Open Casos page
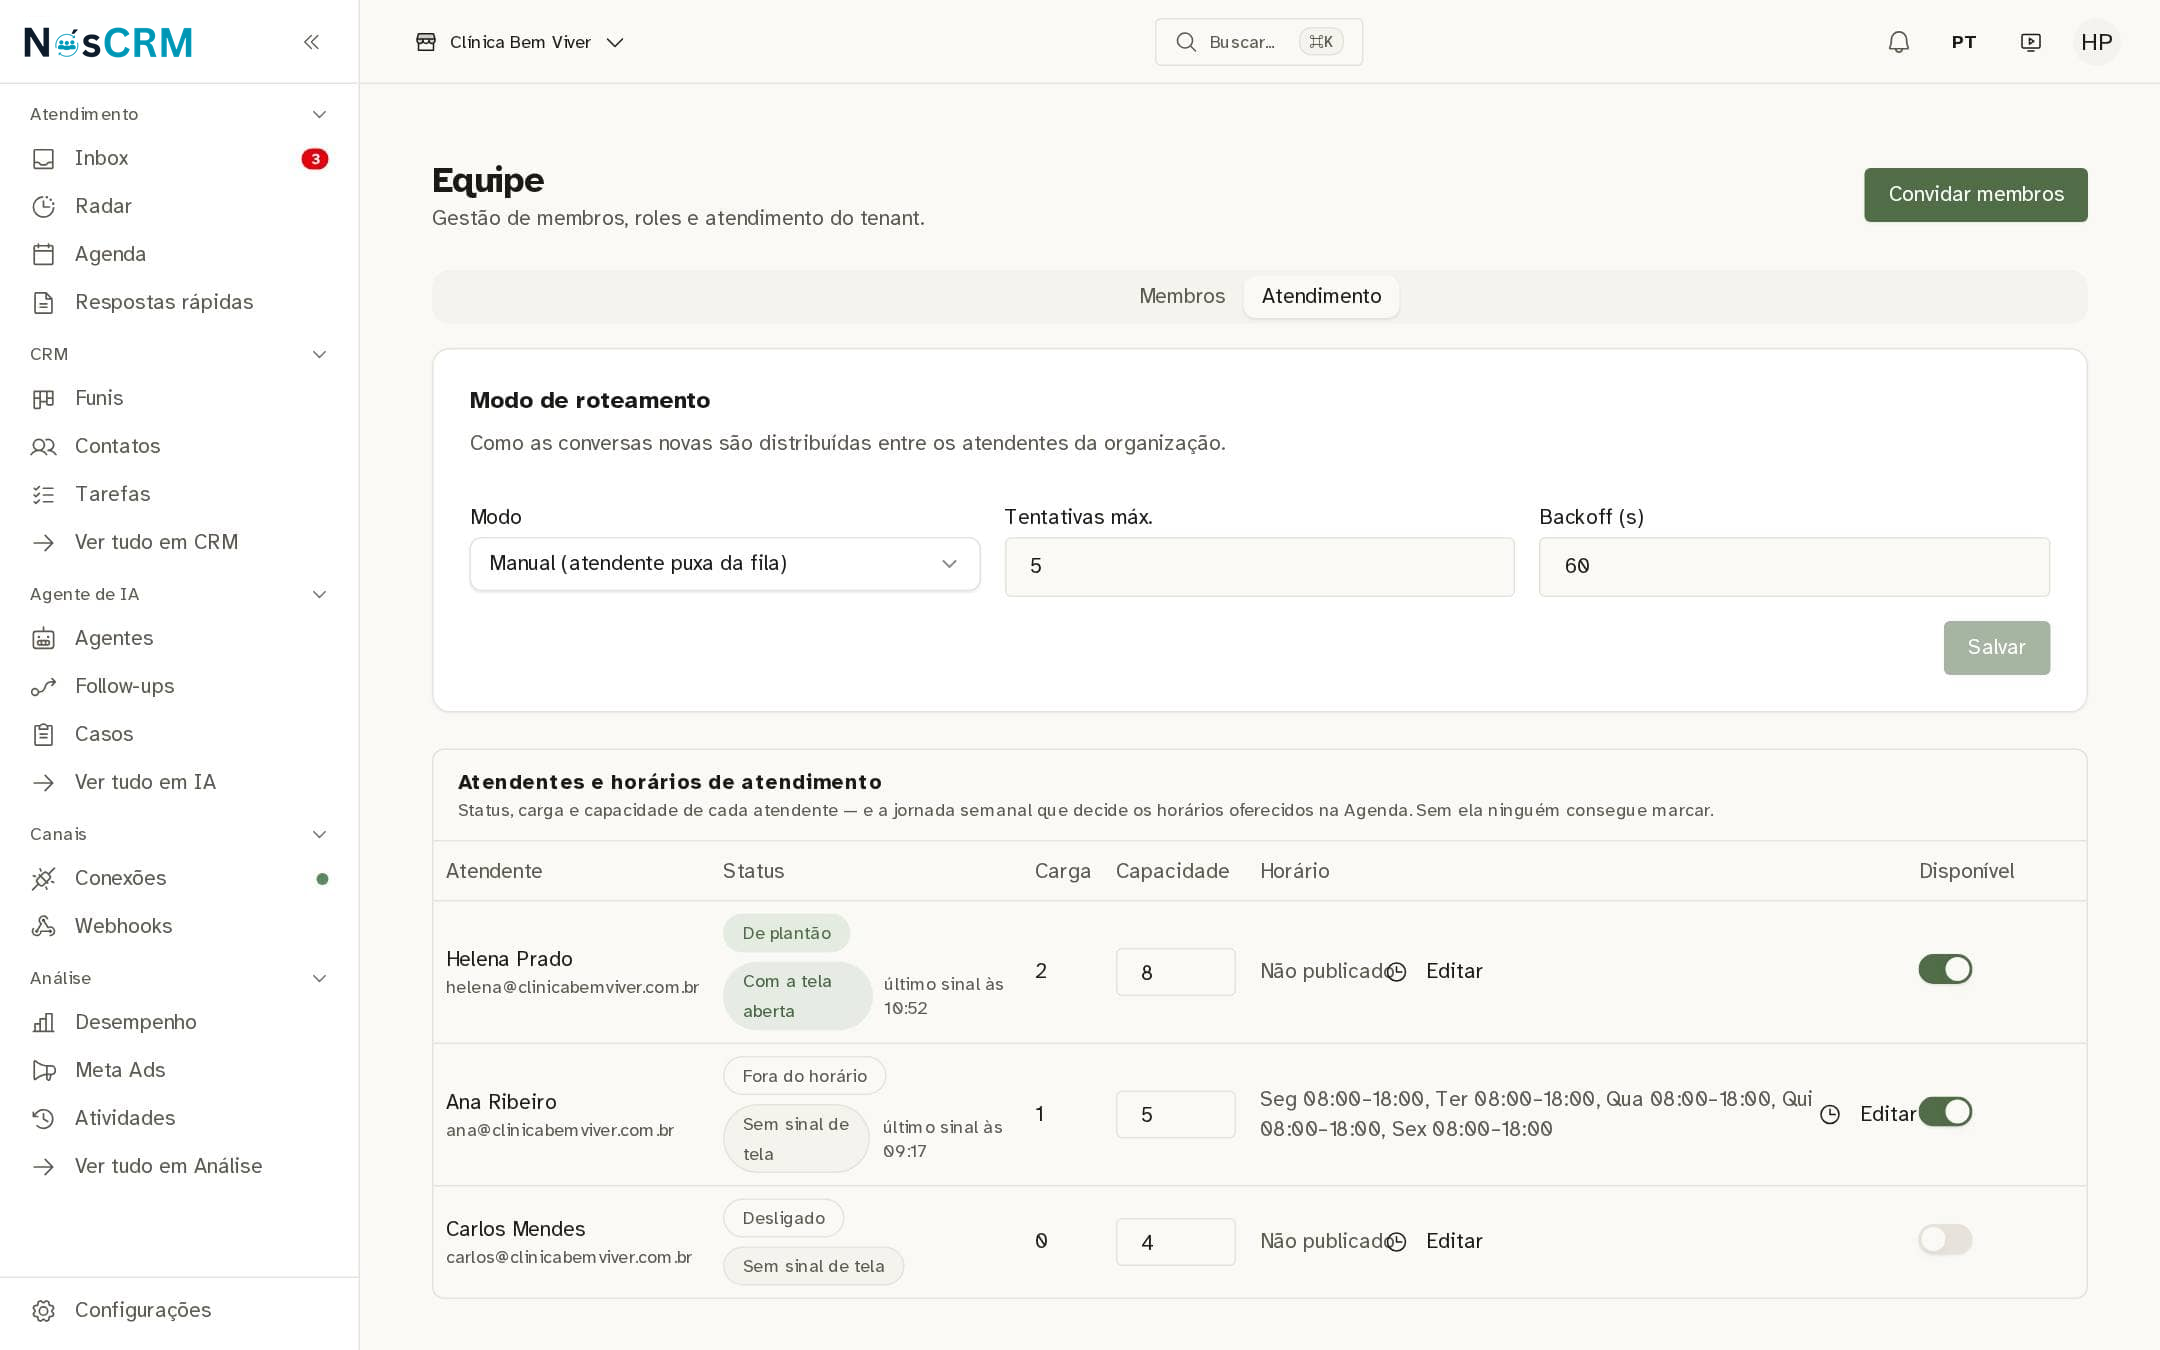2160x1350 pixels. coord(179,734)
